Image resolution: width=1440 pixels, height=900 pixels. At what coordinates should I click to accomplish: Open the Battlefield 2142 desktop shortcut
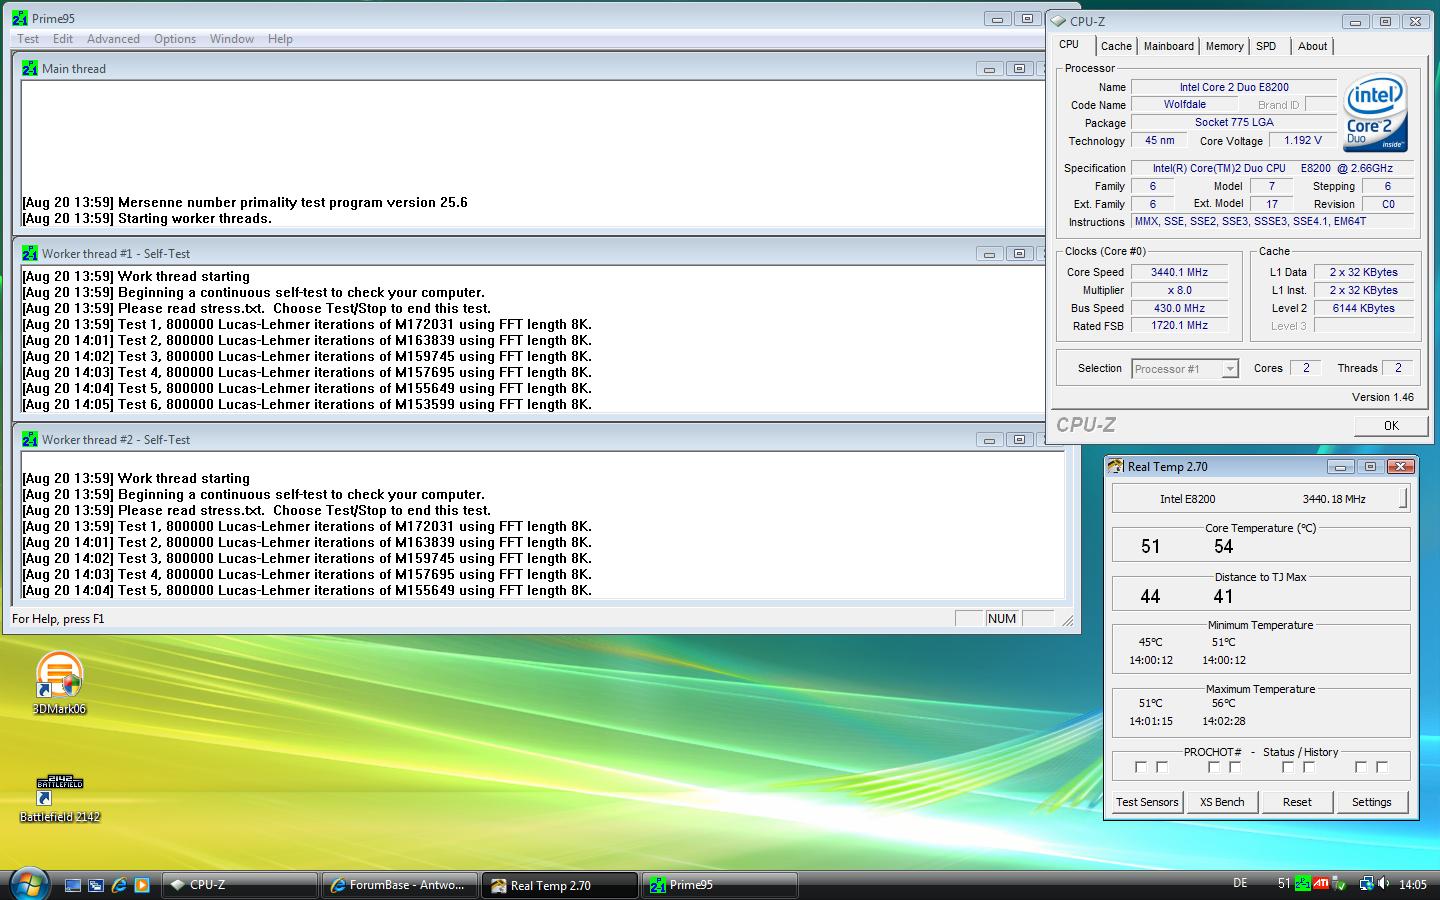[x=60, y=798]
